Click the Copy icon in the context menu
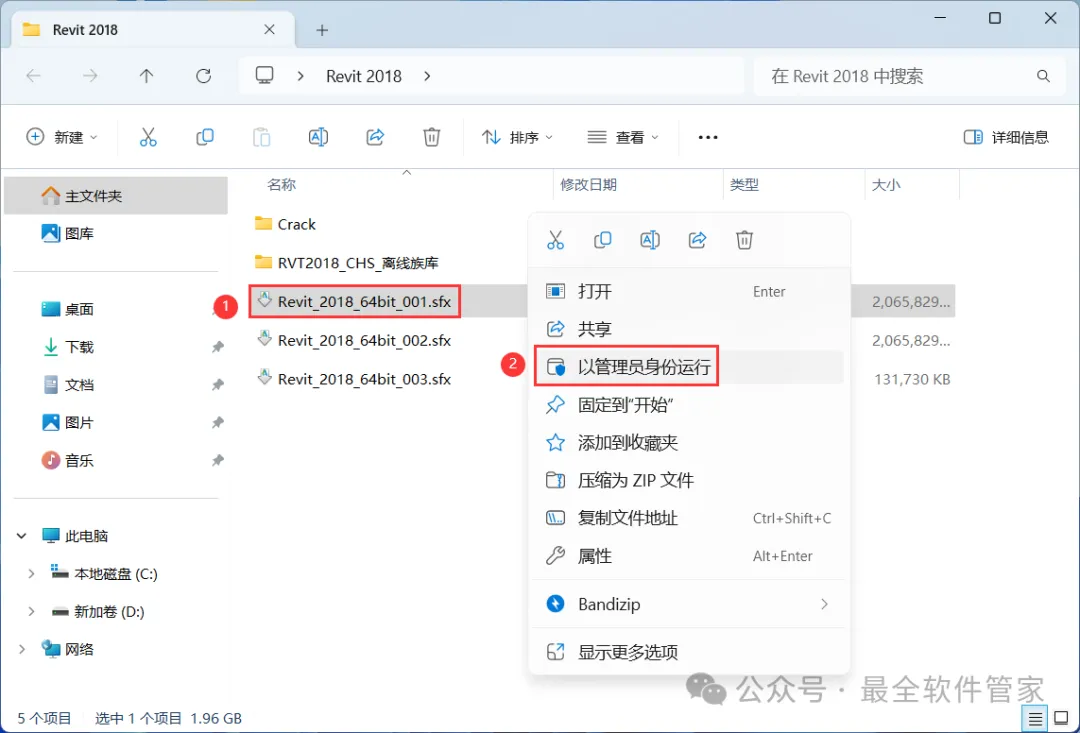The image size is (1080, 733). click(x=603, y=240)
